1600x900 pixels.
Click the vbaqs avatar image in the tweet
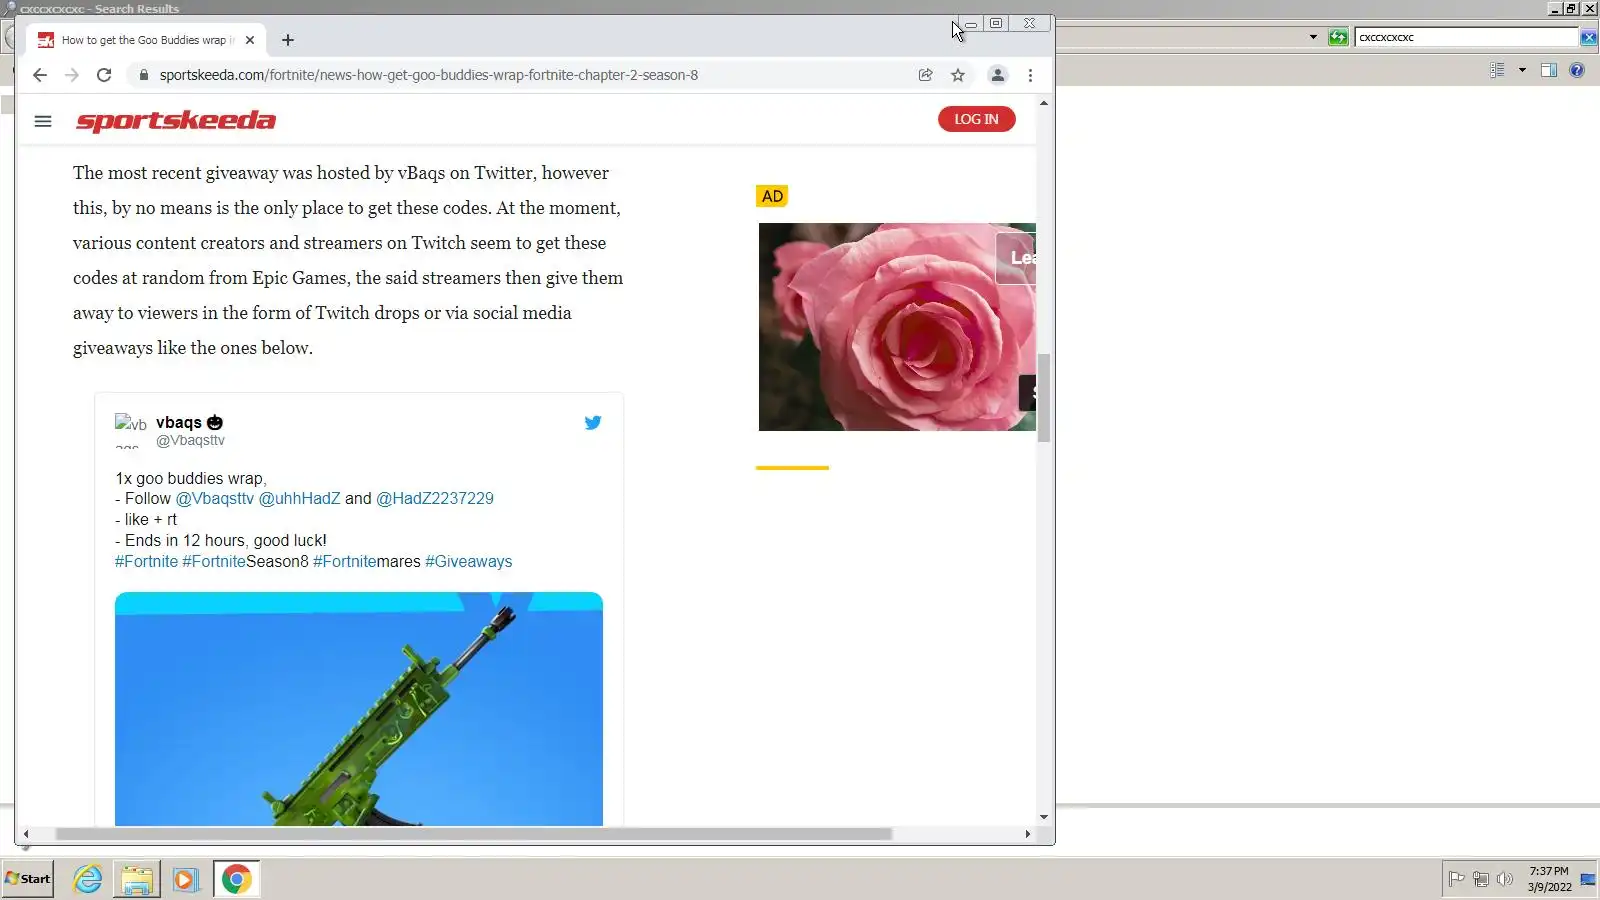click(131, 430)
